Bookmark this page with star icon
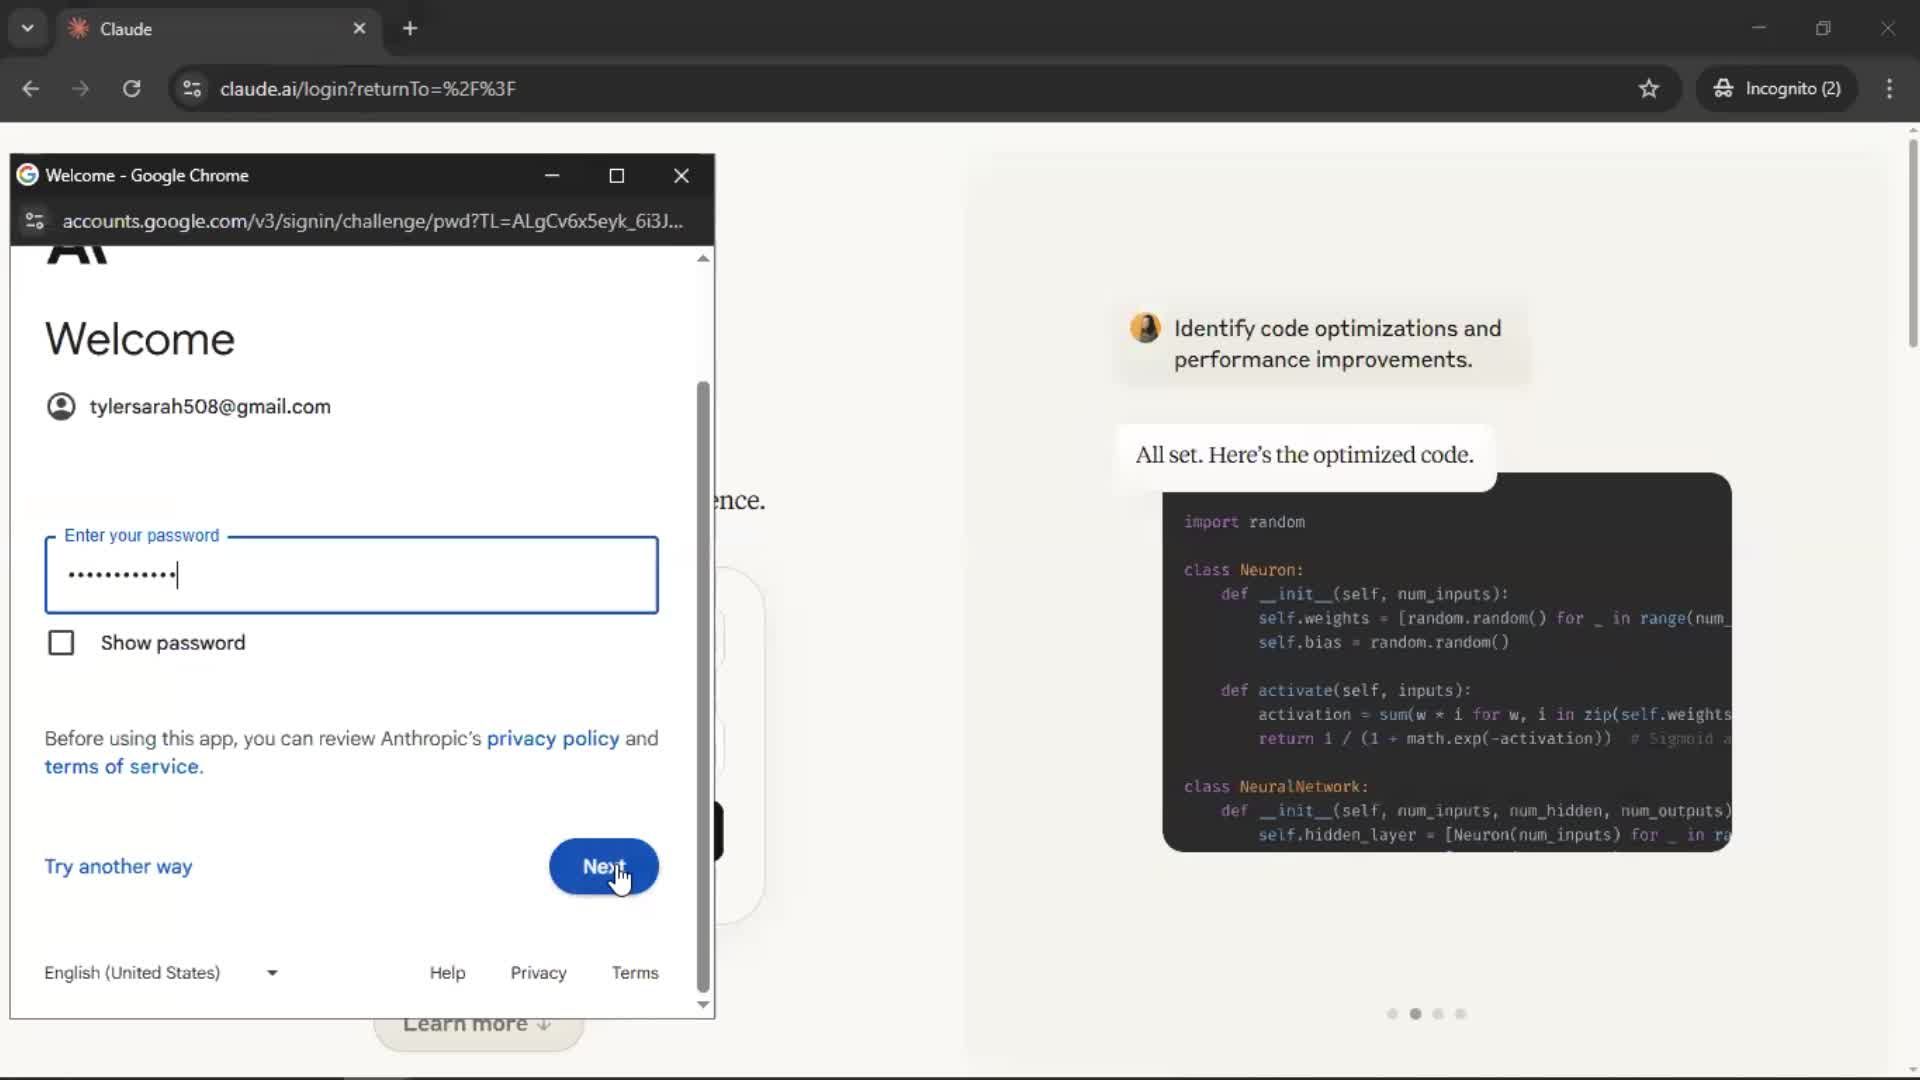This screenshot has width=1920, height=1080. (x=1649, y=88)
